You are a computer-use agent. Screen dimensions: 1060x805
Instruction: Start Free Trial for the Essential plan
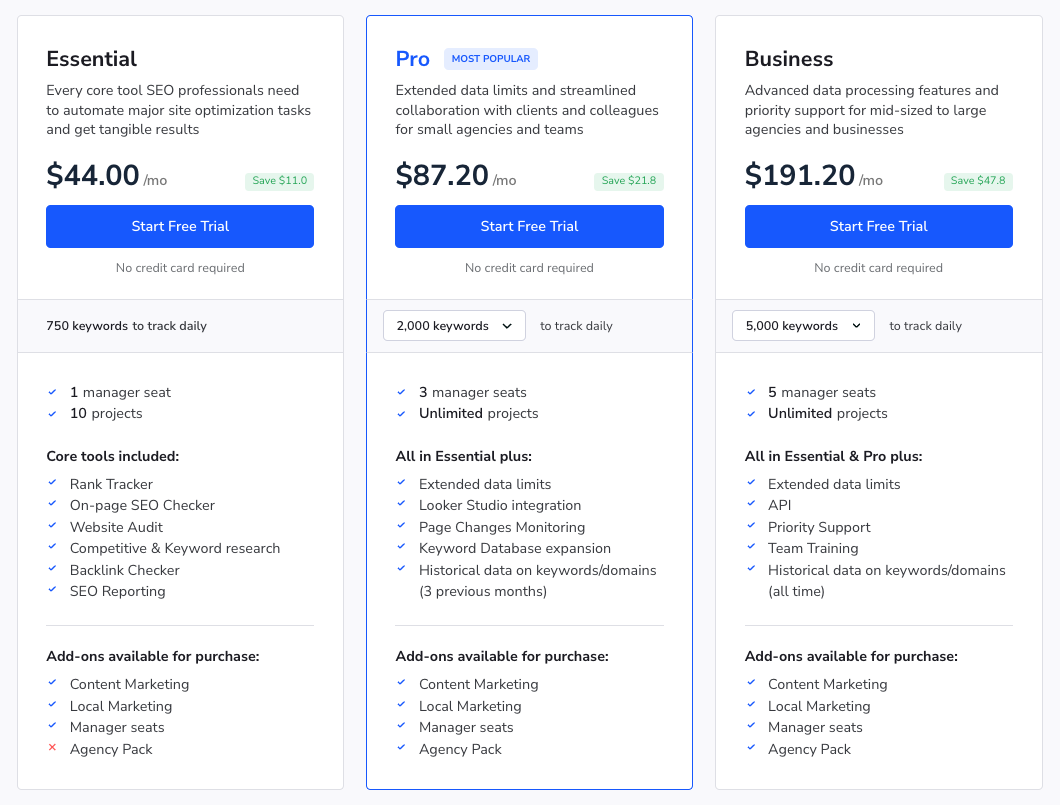(x=180, y=226)
